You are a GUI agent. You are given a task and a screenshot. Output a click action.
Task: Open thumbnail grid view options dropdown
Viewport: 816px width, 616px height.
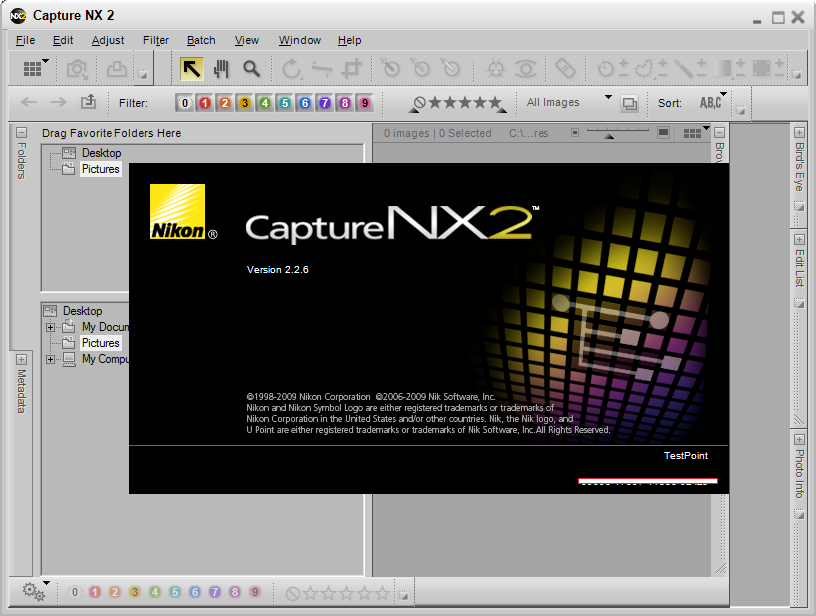coord(696,133)
